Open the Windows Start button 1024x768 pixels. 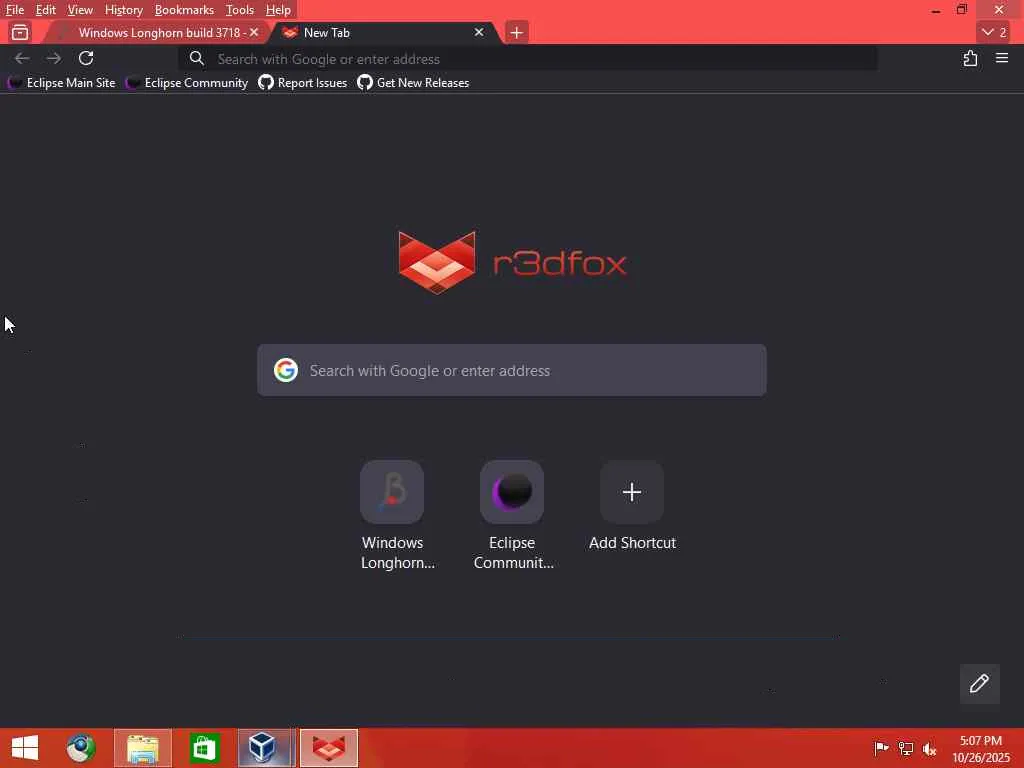(x=25, y=748)
